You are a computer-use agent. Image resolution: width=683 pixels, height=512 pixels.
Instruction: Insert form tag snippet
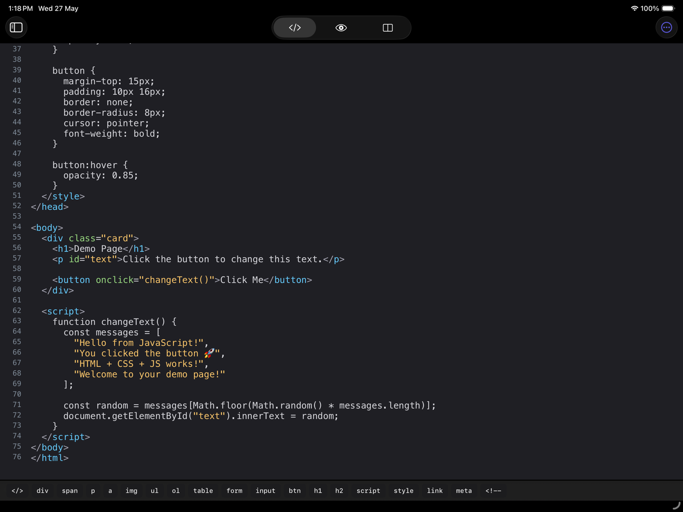[234, 491]
